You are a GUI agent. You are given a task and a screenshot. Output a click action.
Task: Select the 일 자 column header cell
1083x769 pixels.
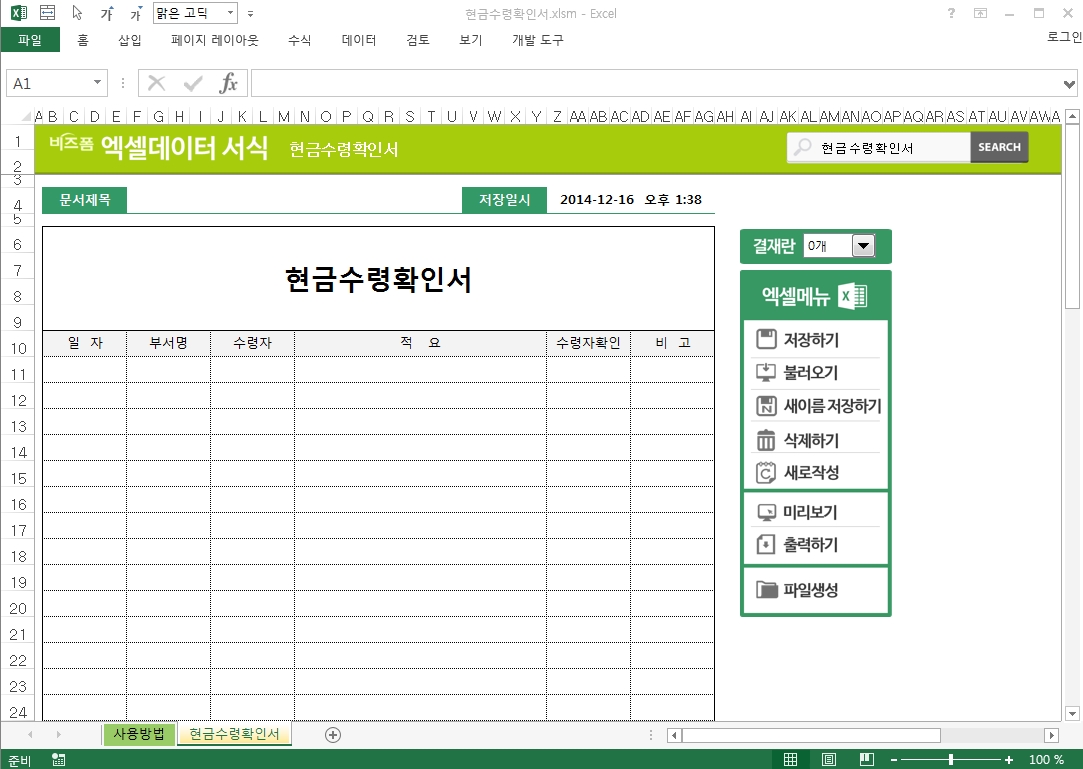pyautogui.click(x=84, y=343)
